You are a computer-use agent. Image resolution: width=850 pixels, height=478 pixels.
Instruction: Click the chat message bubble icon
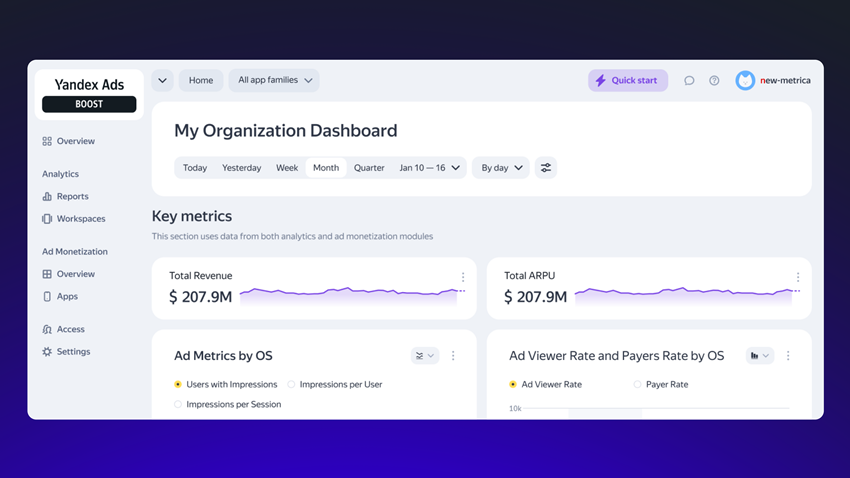coord(689,81)
